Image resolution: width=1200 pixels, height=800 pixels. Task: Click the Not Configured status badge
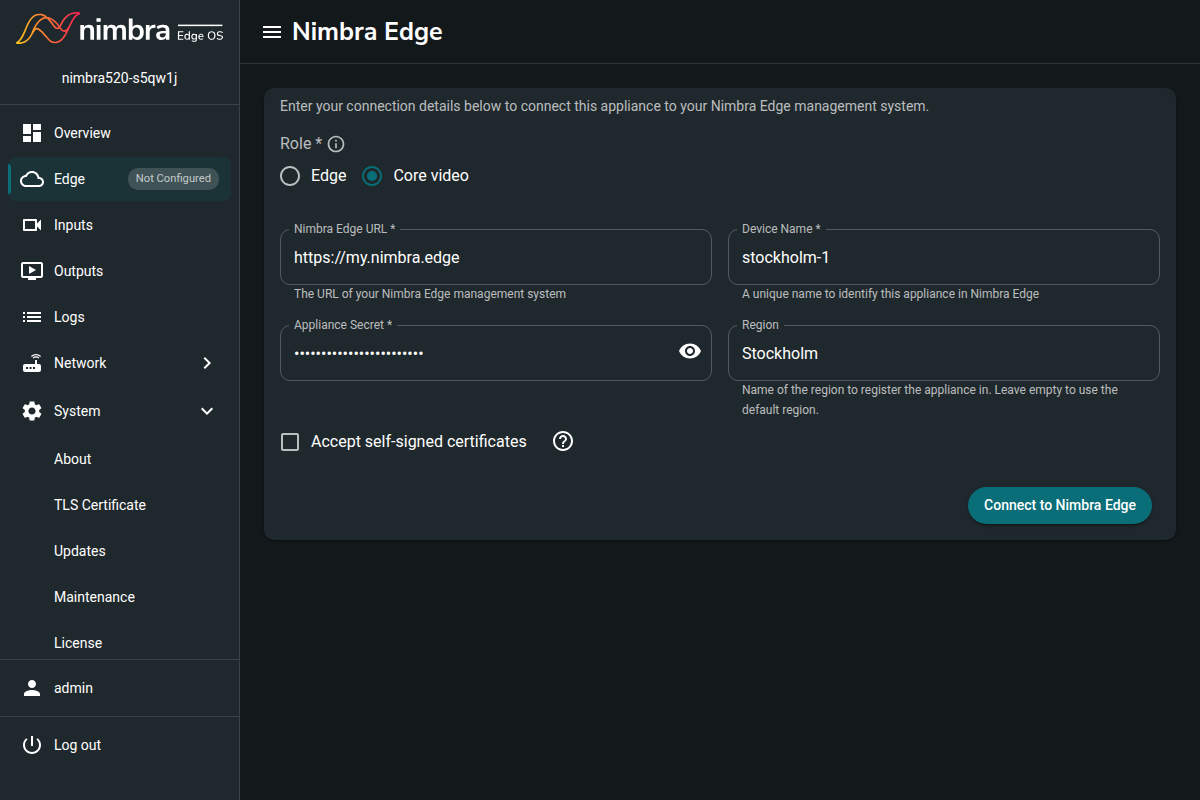[x=174, y=179]
